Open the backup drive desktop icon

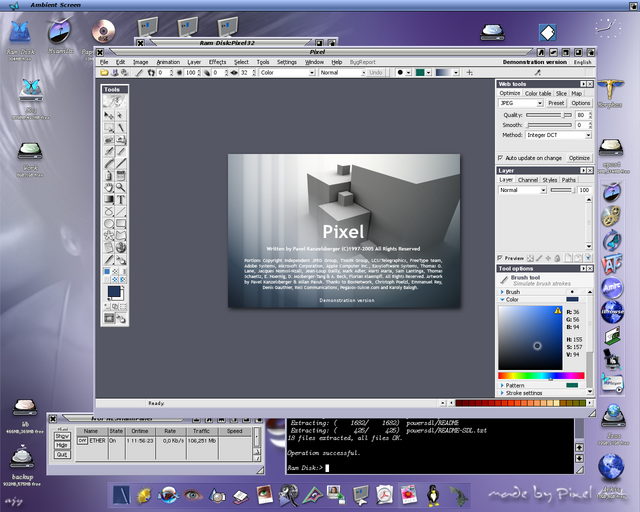click(22, 456)
